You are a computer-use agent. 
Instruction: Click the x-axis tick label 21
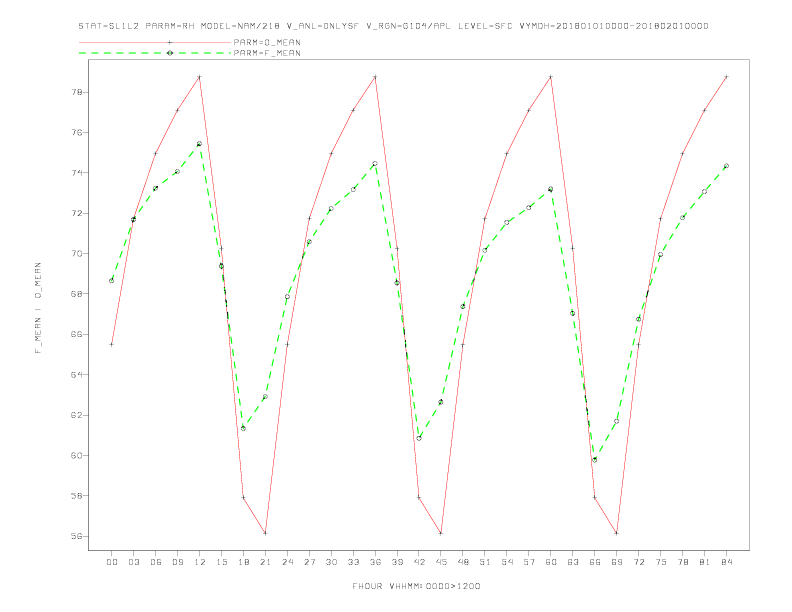tap(265, 562)
